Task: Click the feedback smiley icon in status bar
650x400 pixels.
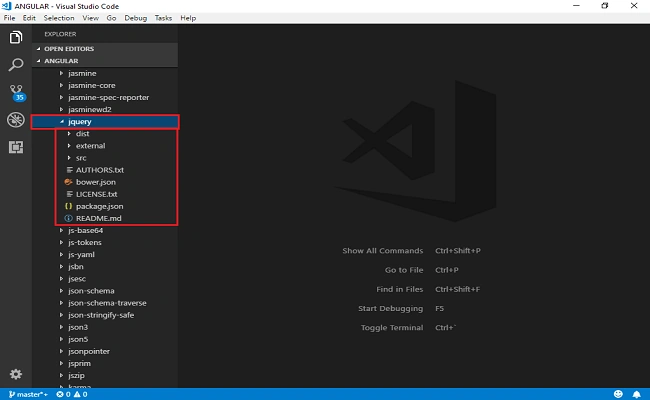Action: tap(618, 394)
